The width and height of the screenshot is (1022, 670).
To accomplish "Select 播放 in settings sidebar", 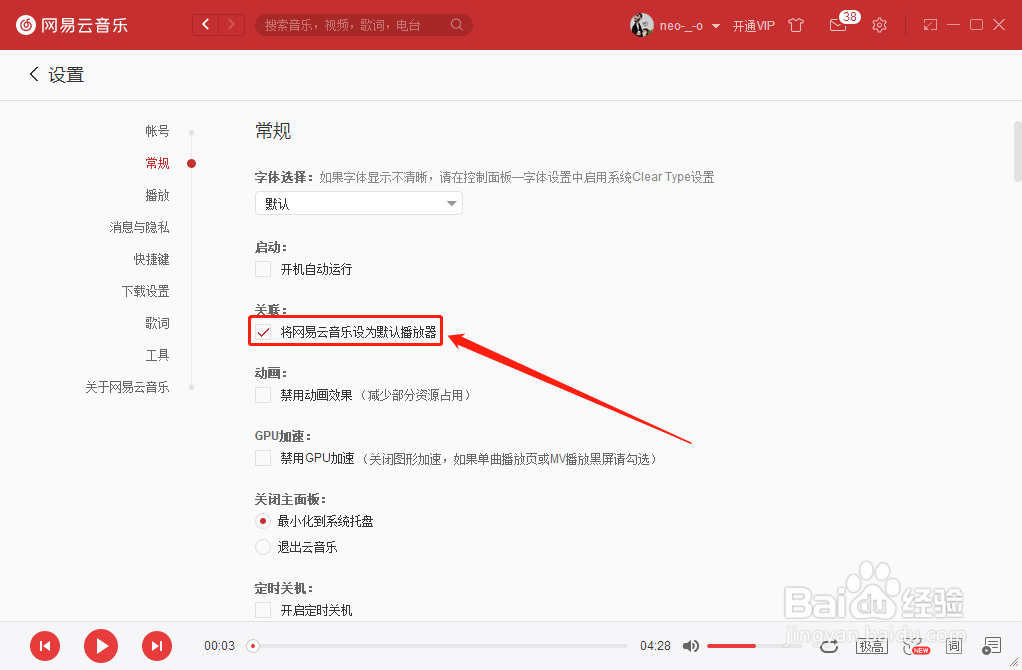I will point(157,195).
